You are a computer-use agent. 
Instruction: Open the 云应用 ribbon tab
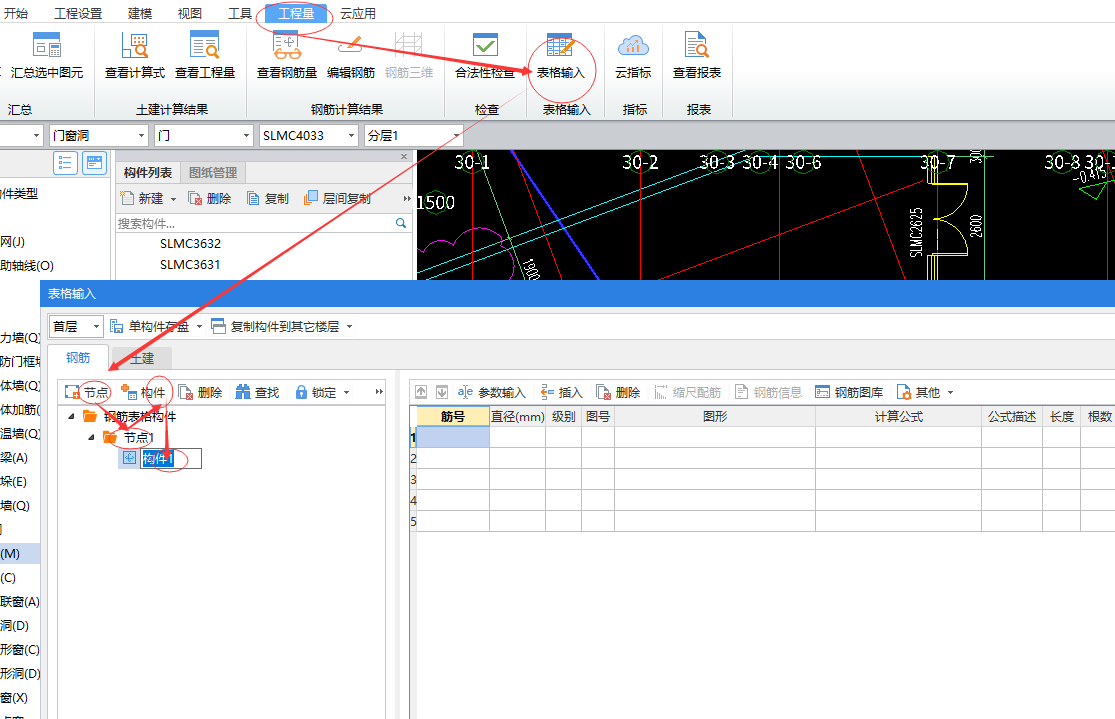(x=358, y=13)
